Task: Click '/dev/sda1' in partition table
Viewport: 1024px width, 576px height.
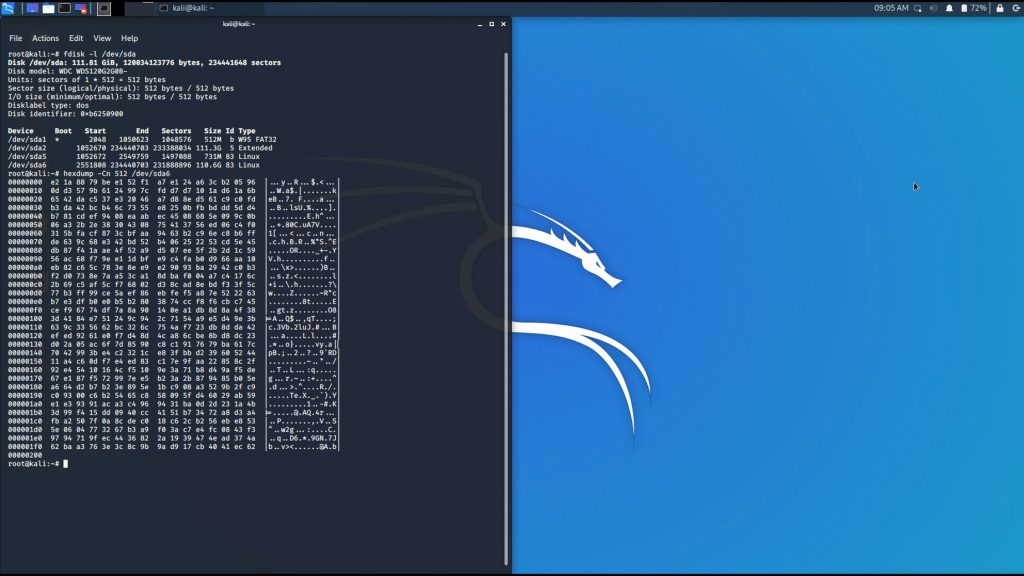Action: (x=27, y=140)
